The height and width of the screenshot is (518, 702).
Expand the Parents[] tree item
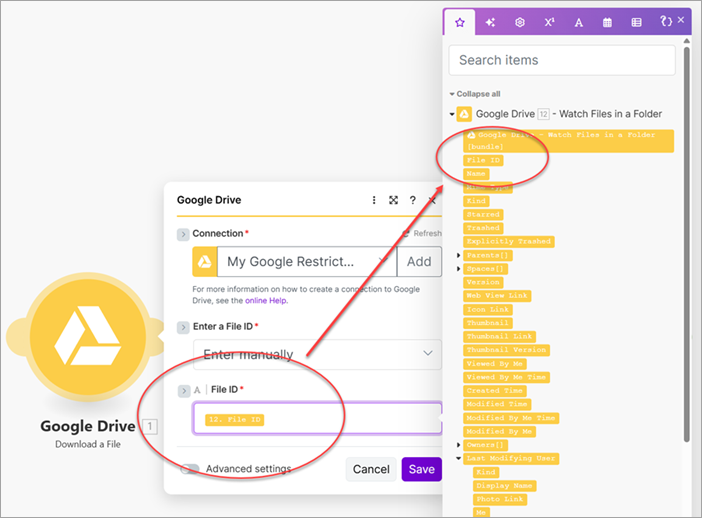point(459,255)
